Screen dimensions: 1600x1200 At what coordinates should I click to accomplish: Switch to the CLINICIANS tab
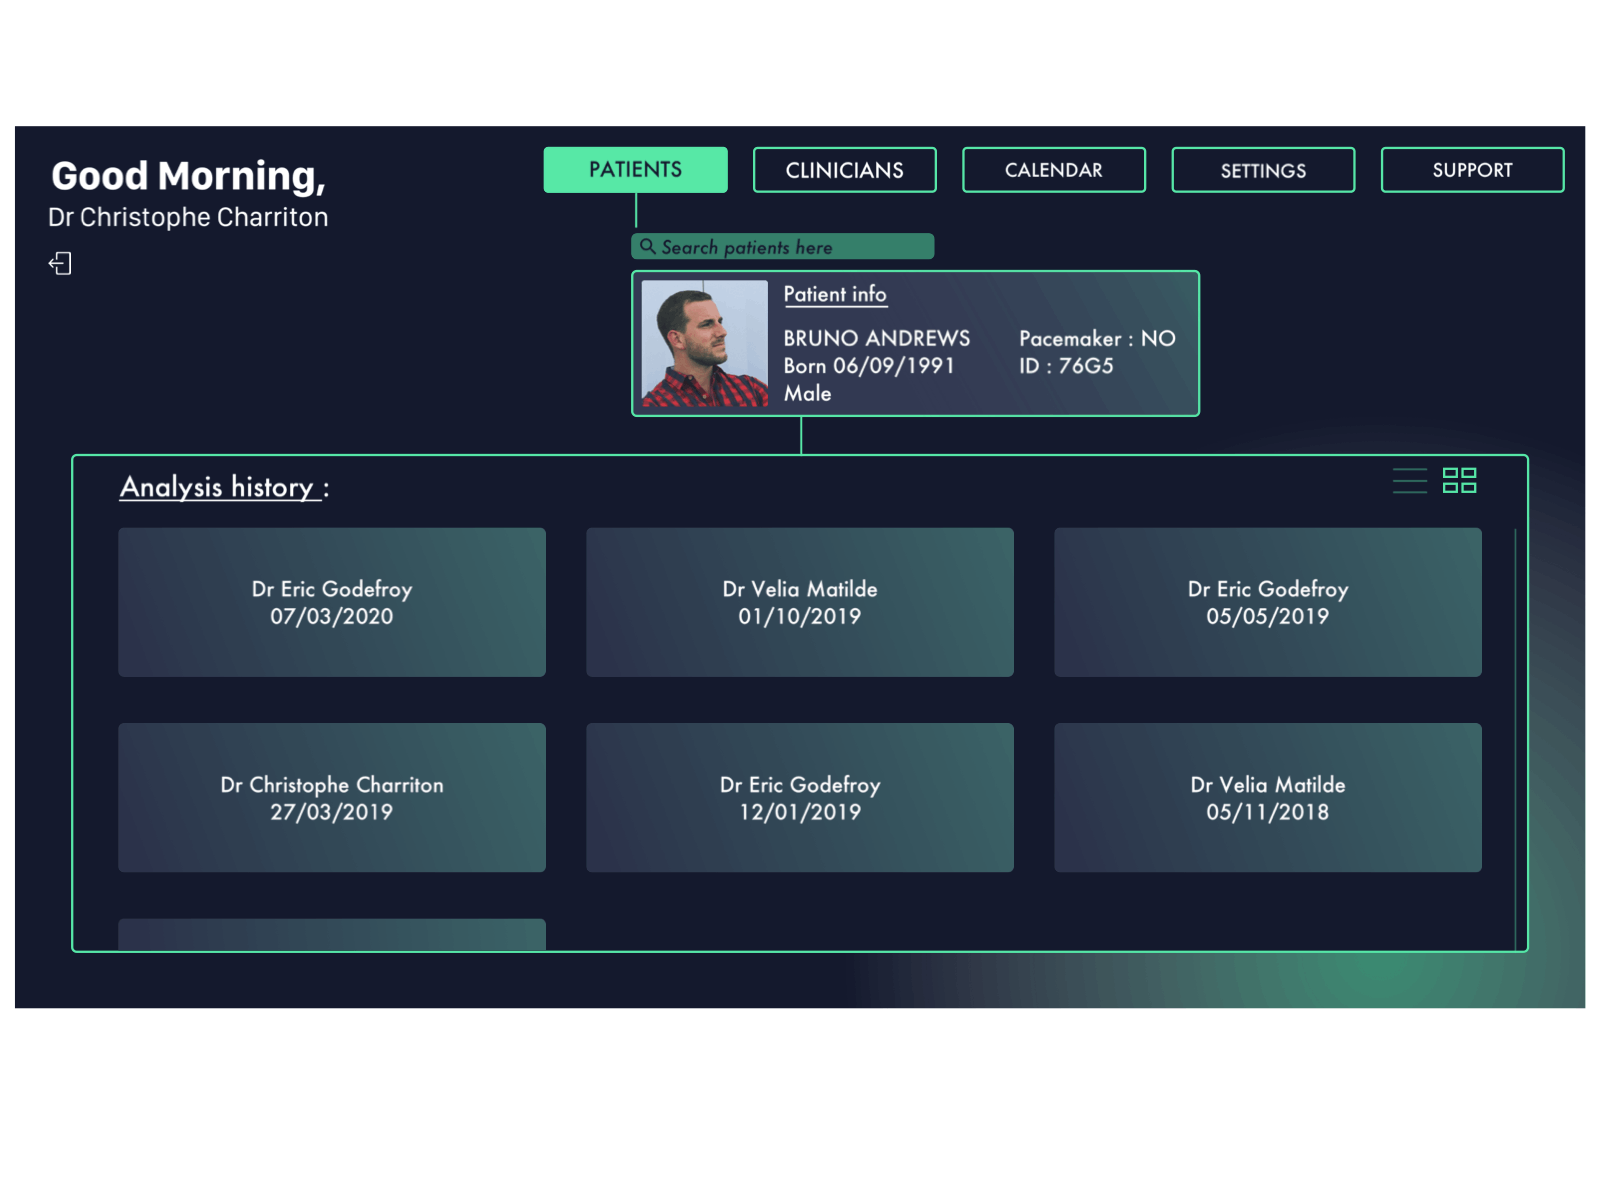click(x=844, y=169)
